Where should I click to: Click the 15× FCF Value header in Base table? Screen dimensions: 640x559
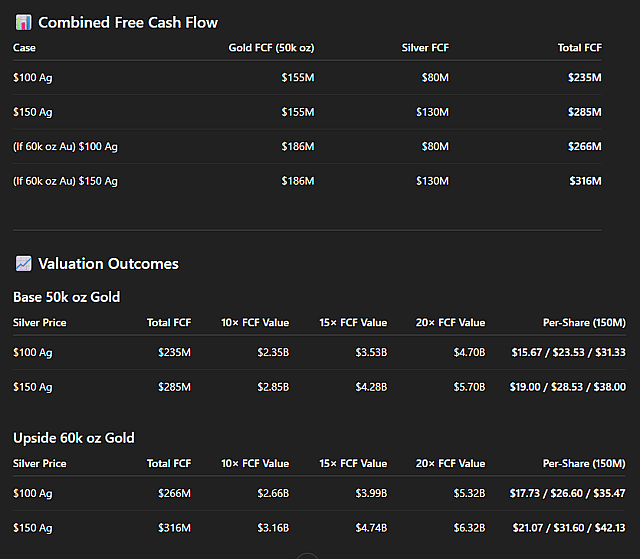(x=353, y=323)
